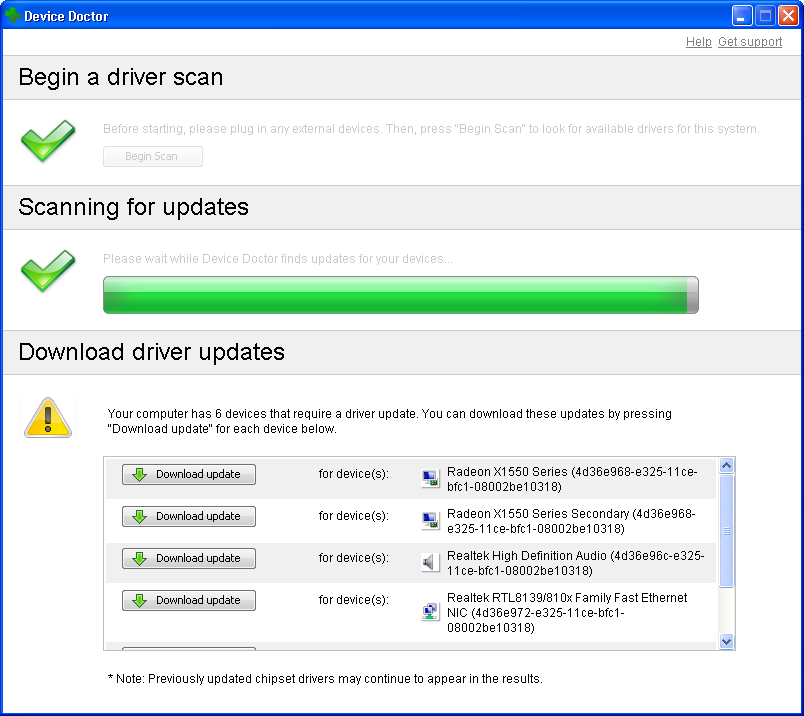
Task: Click the "Before starting, please plug in" instruction
Action: click(431, 129)
